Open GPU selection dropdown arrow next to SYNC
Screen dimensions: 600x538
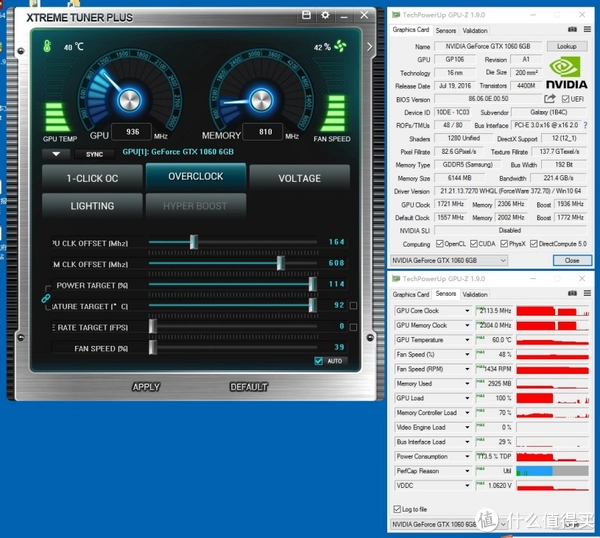click(56, 154)
